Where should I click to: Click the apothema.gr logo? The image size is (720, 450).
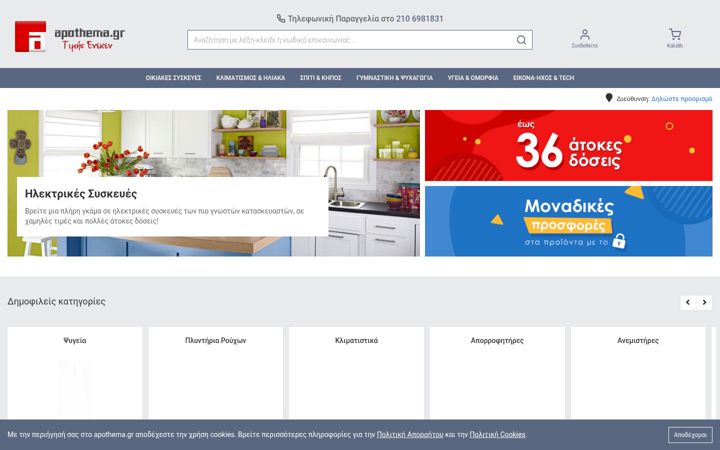point(70,36)
